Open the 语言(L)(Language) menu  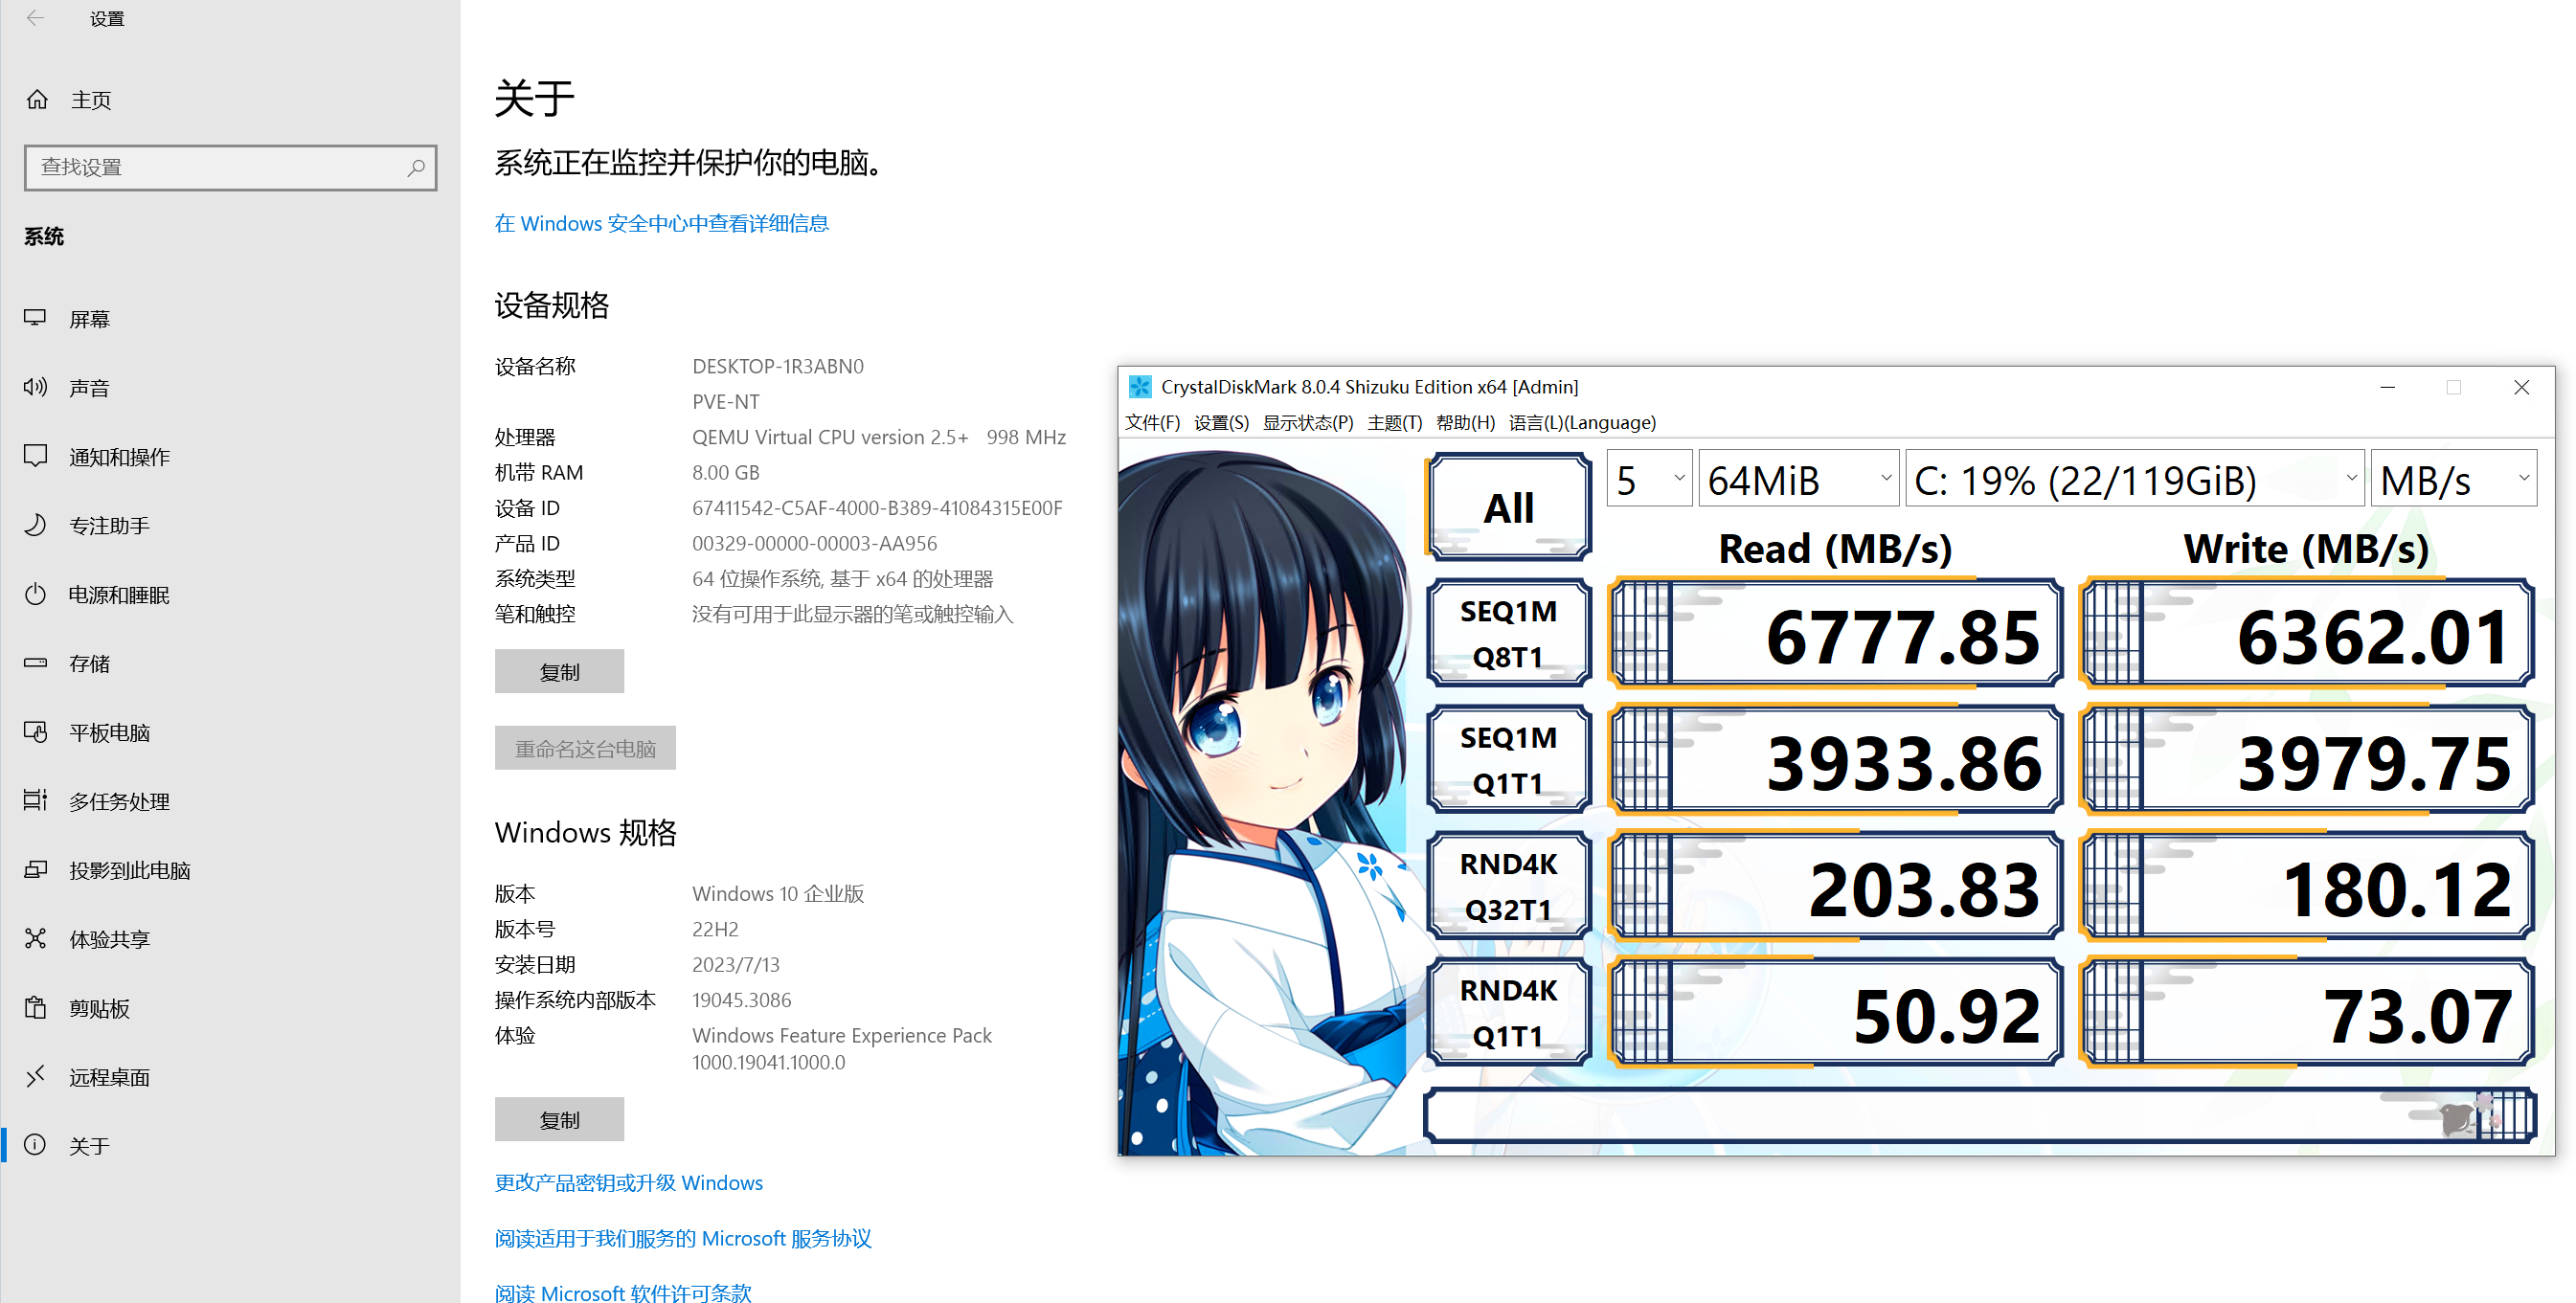1582,423
